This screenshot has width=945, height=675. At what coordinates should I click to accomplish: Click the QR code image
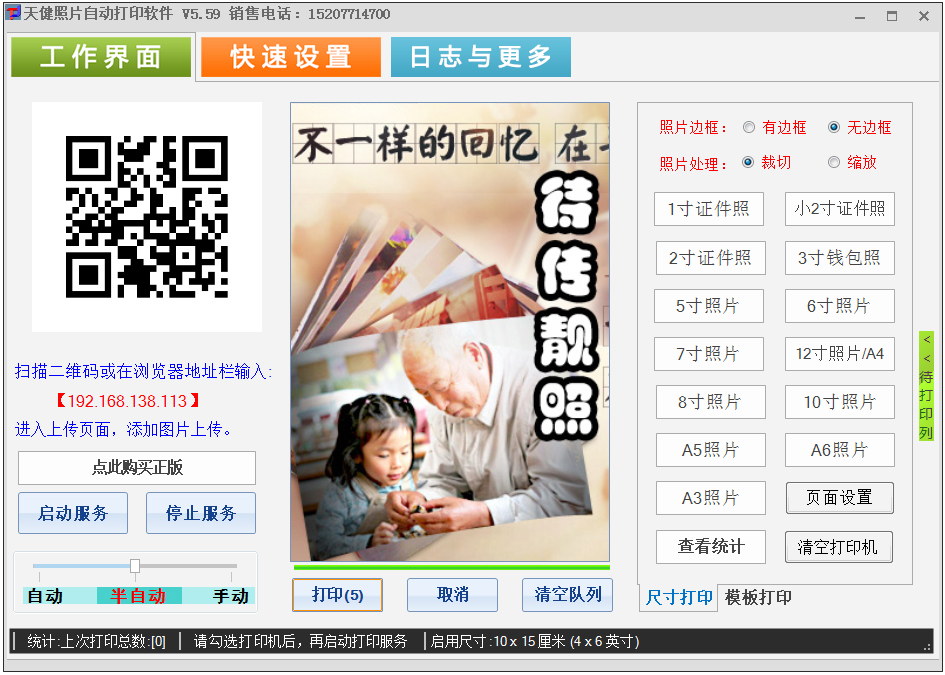146,217
